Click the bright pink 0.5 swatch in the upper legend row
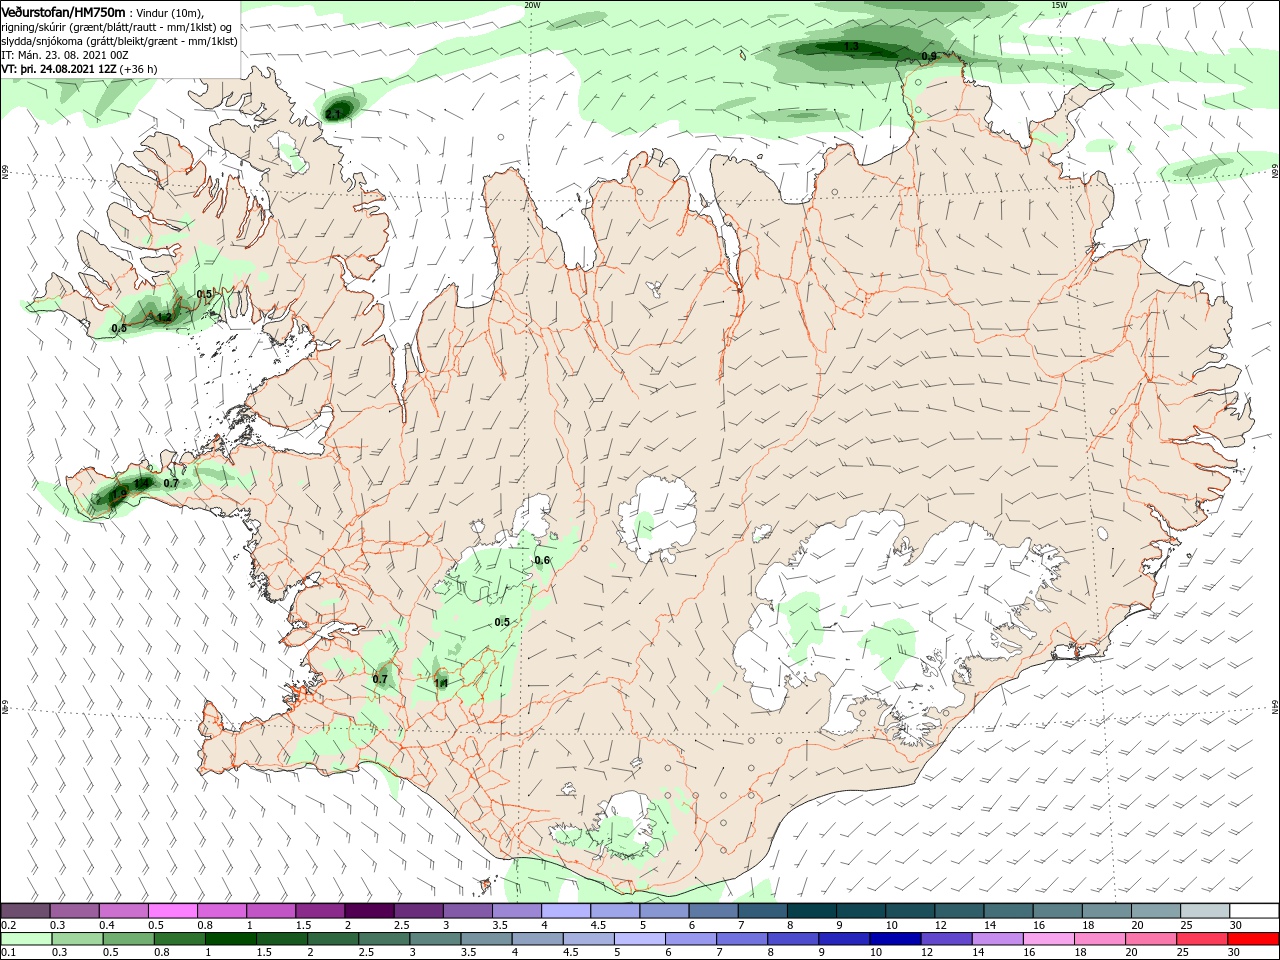 click(173, 910)
